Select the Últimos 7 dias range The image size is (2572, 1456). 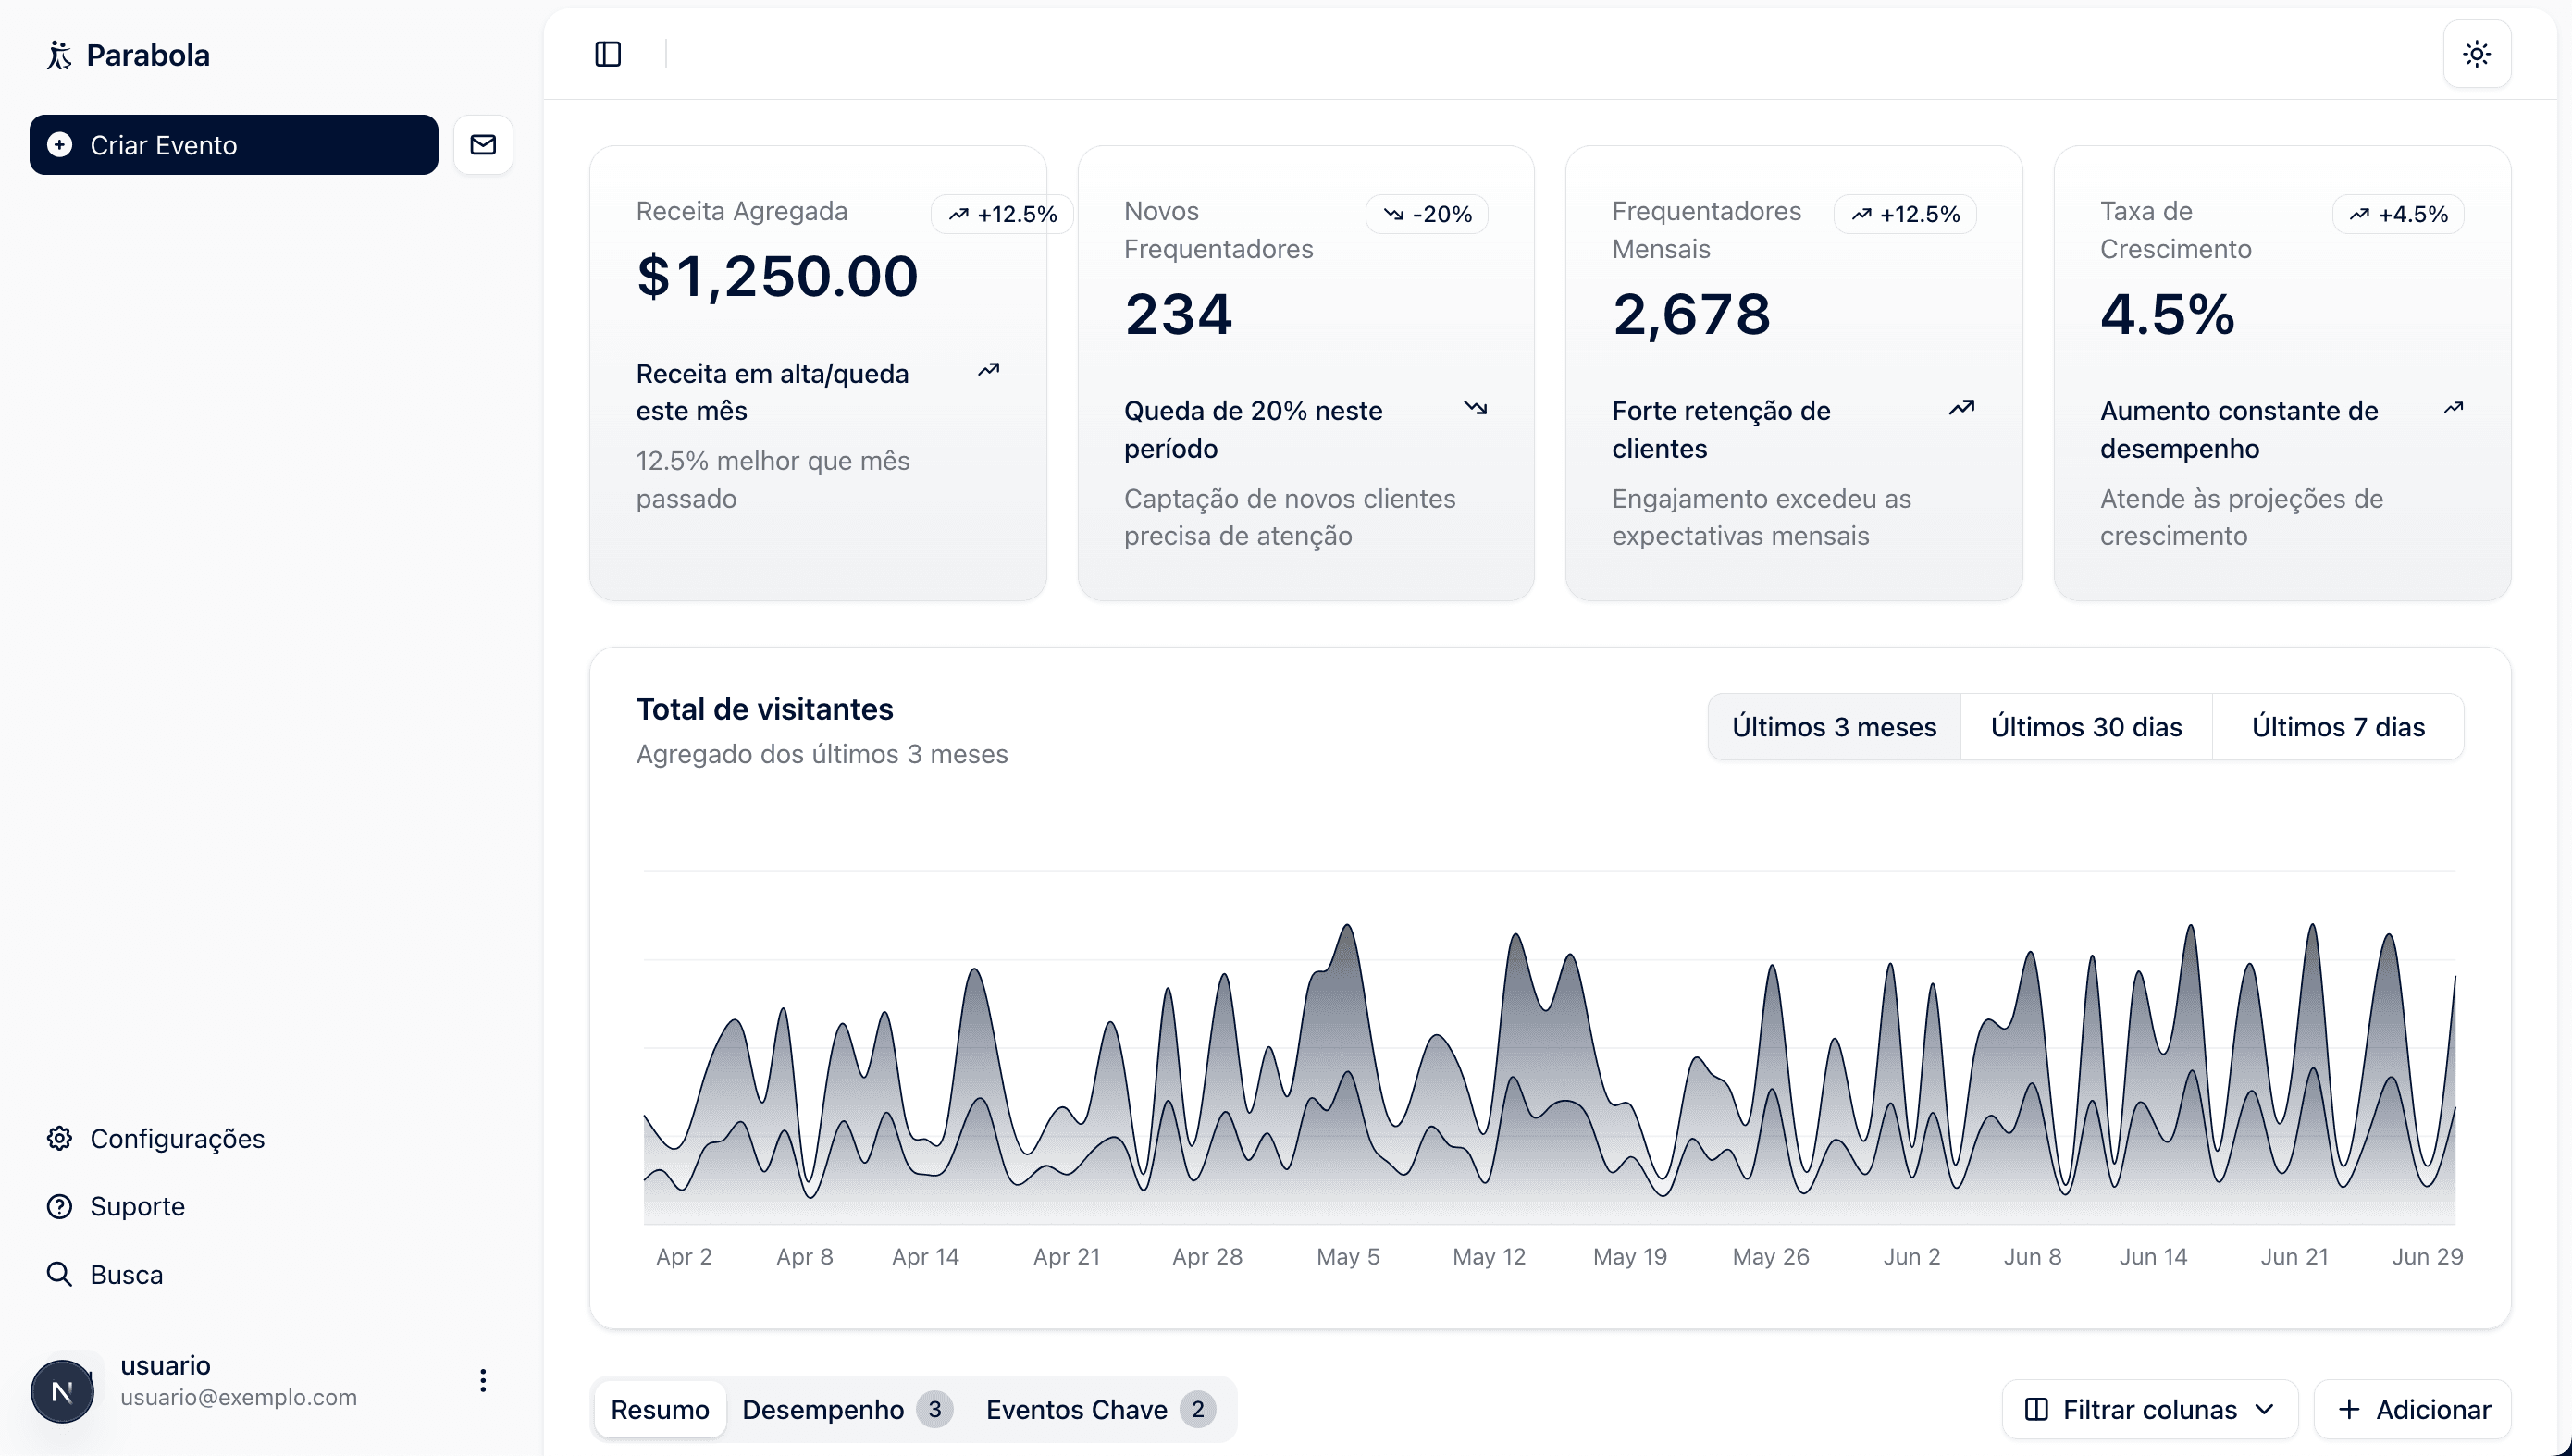pos(2338,727)
